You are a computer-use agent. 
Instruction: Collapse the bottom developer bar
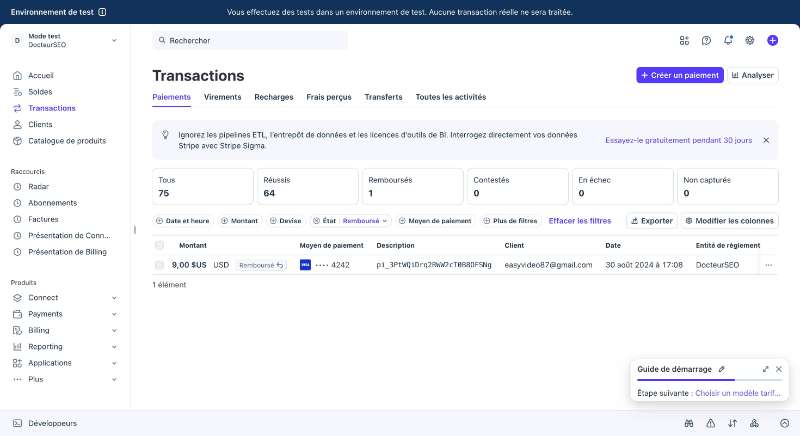point(784,423)
